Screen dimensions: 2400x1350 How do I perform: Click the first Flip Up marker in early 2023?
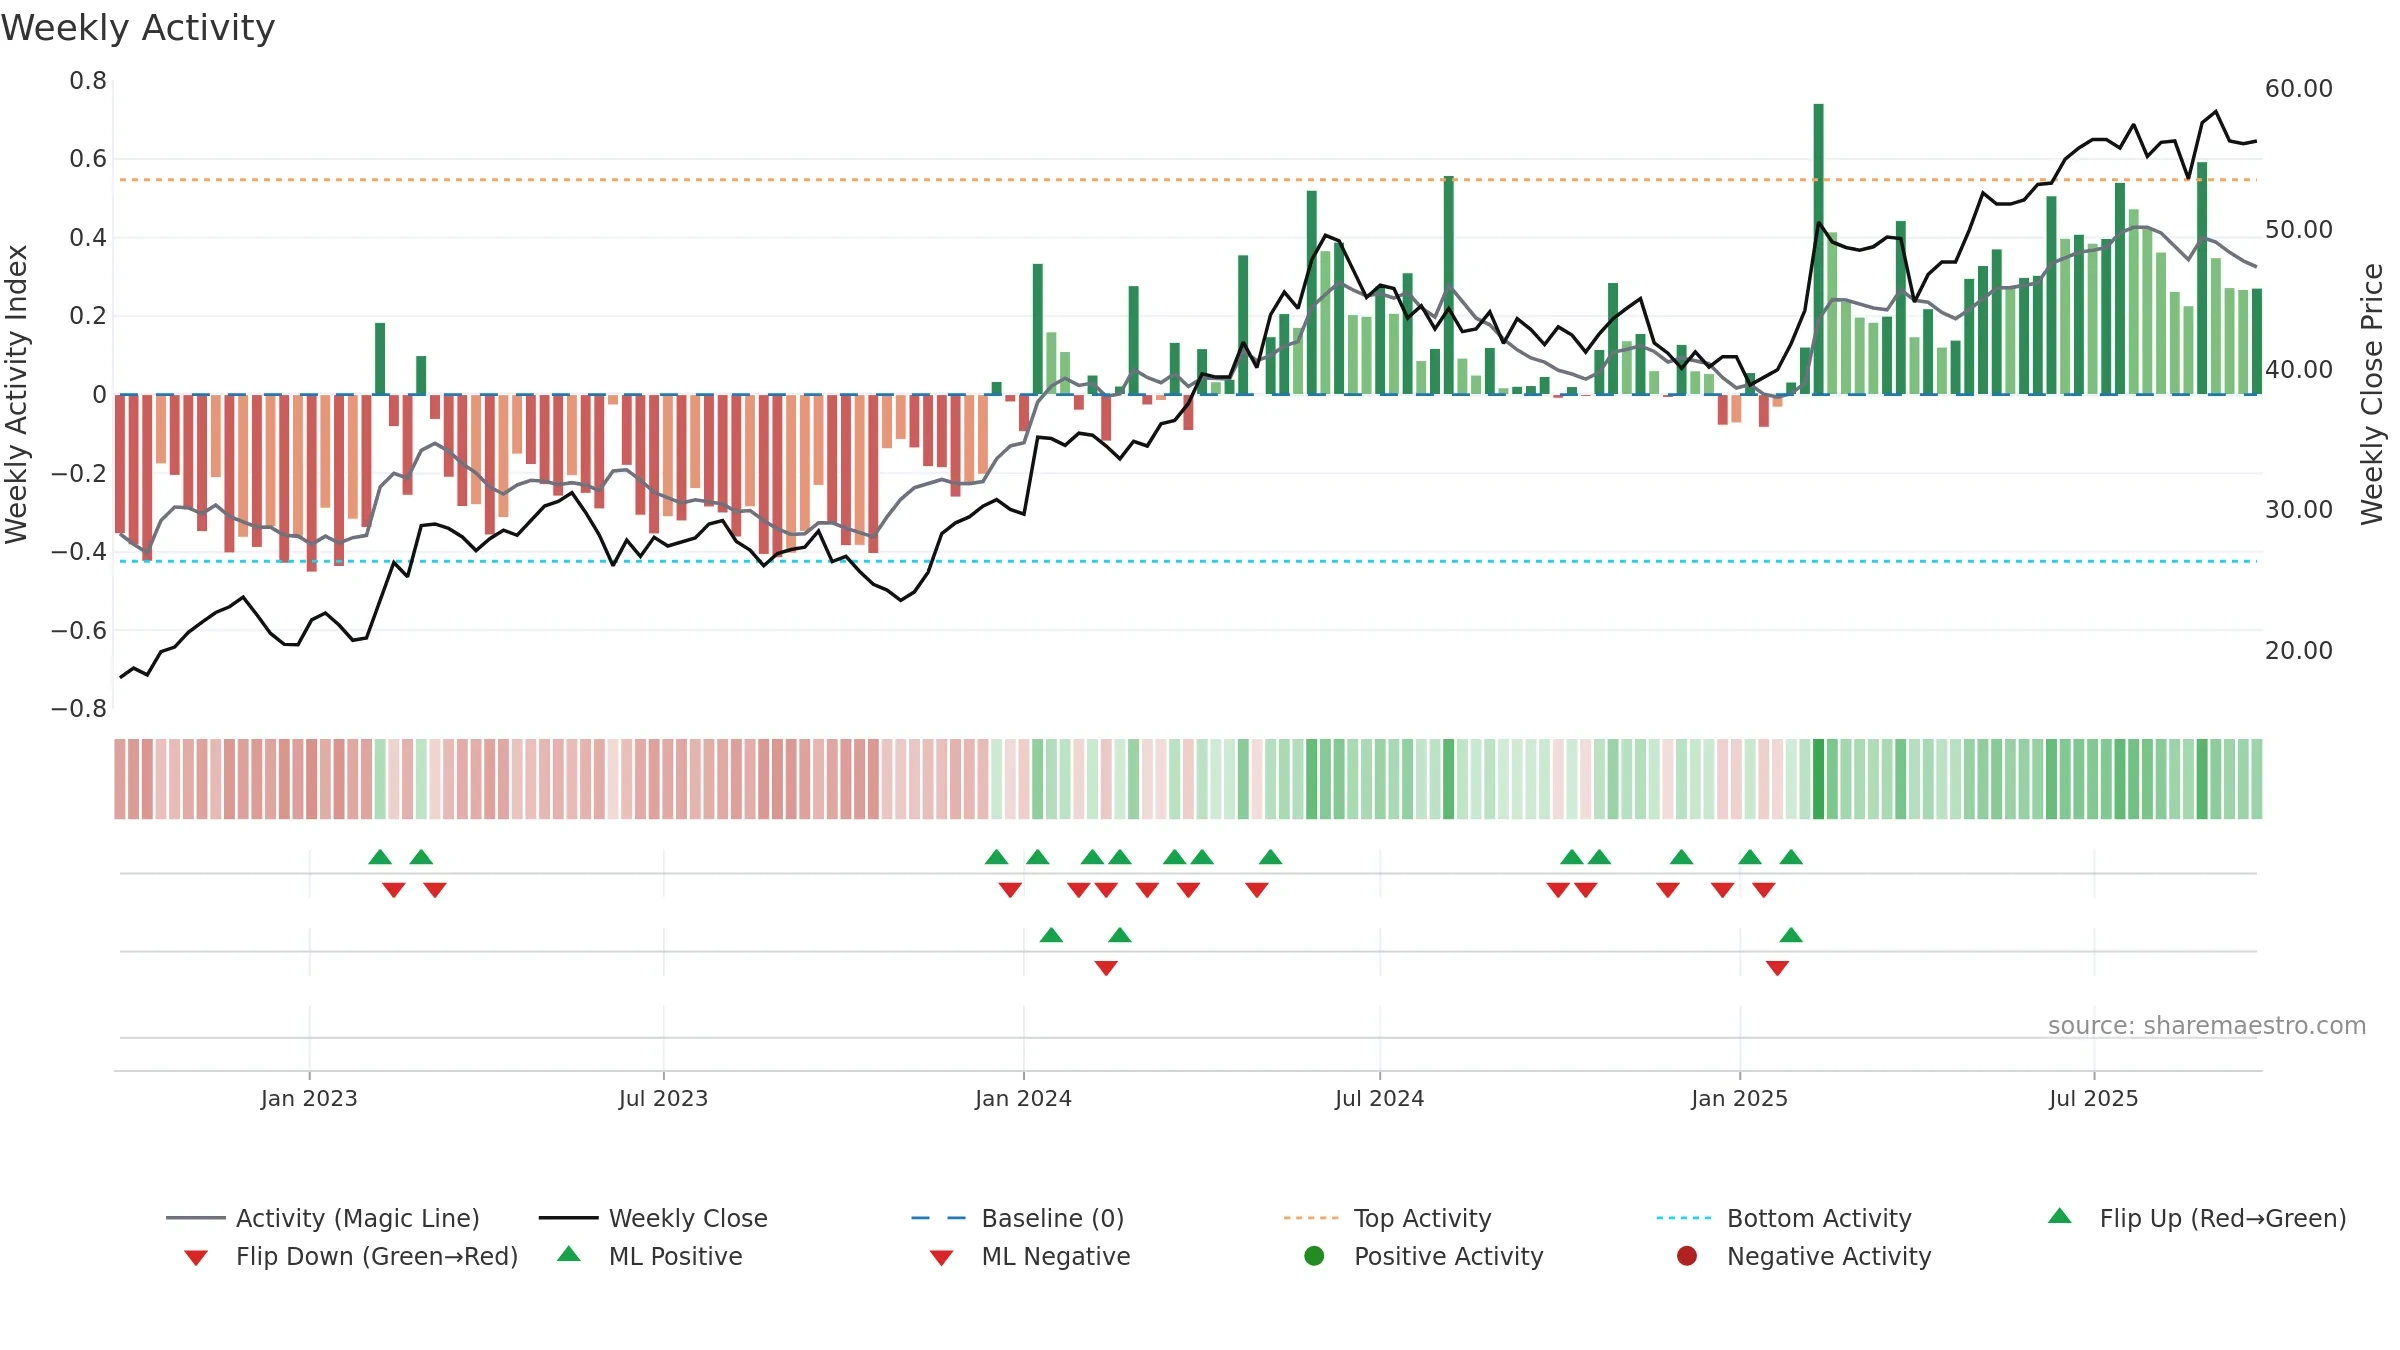(380, 857)
